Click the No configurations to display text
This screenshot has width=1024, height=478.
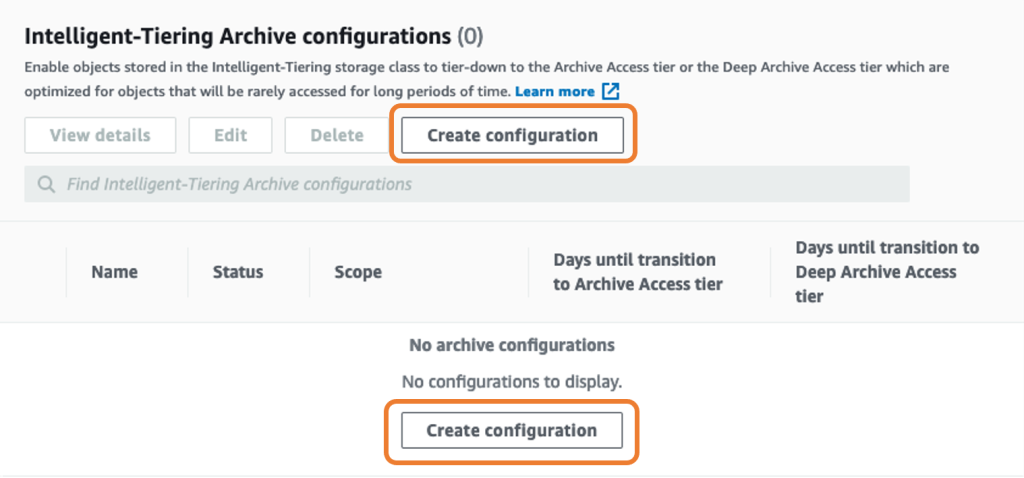(x=512, y=382)
